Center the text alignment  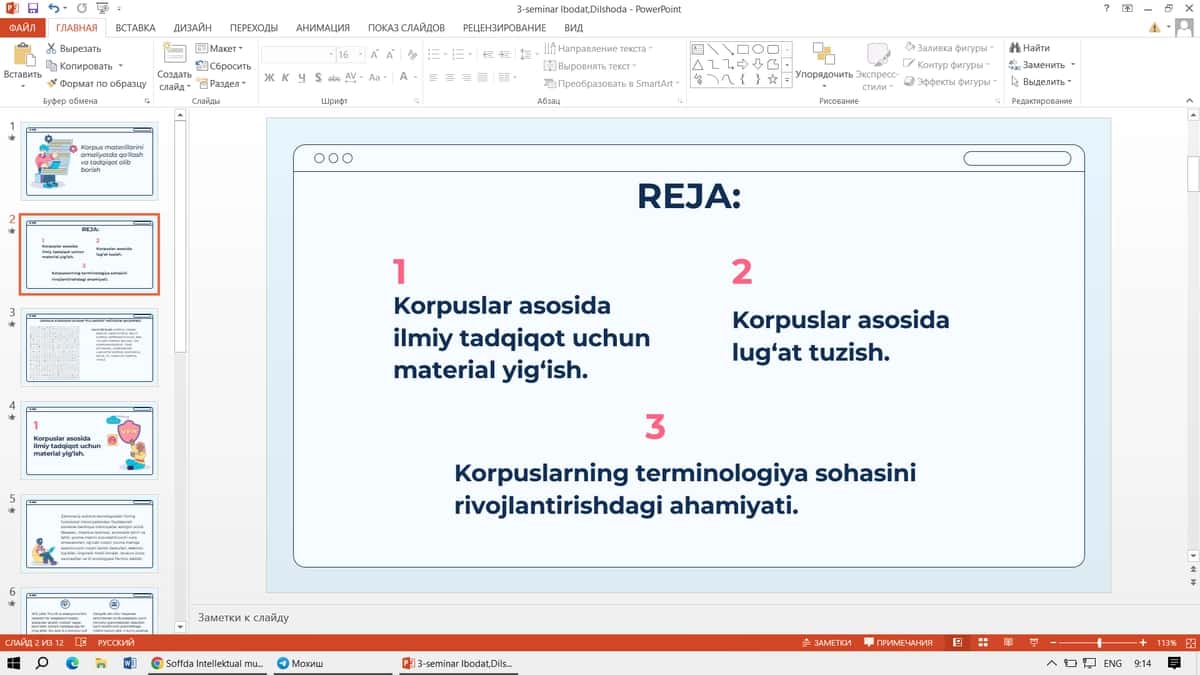pyautogui.click(x=450, y=77)
